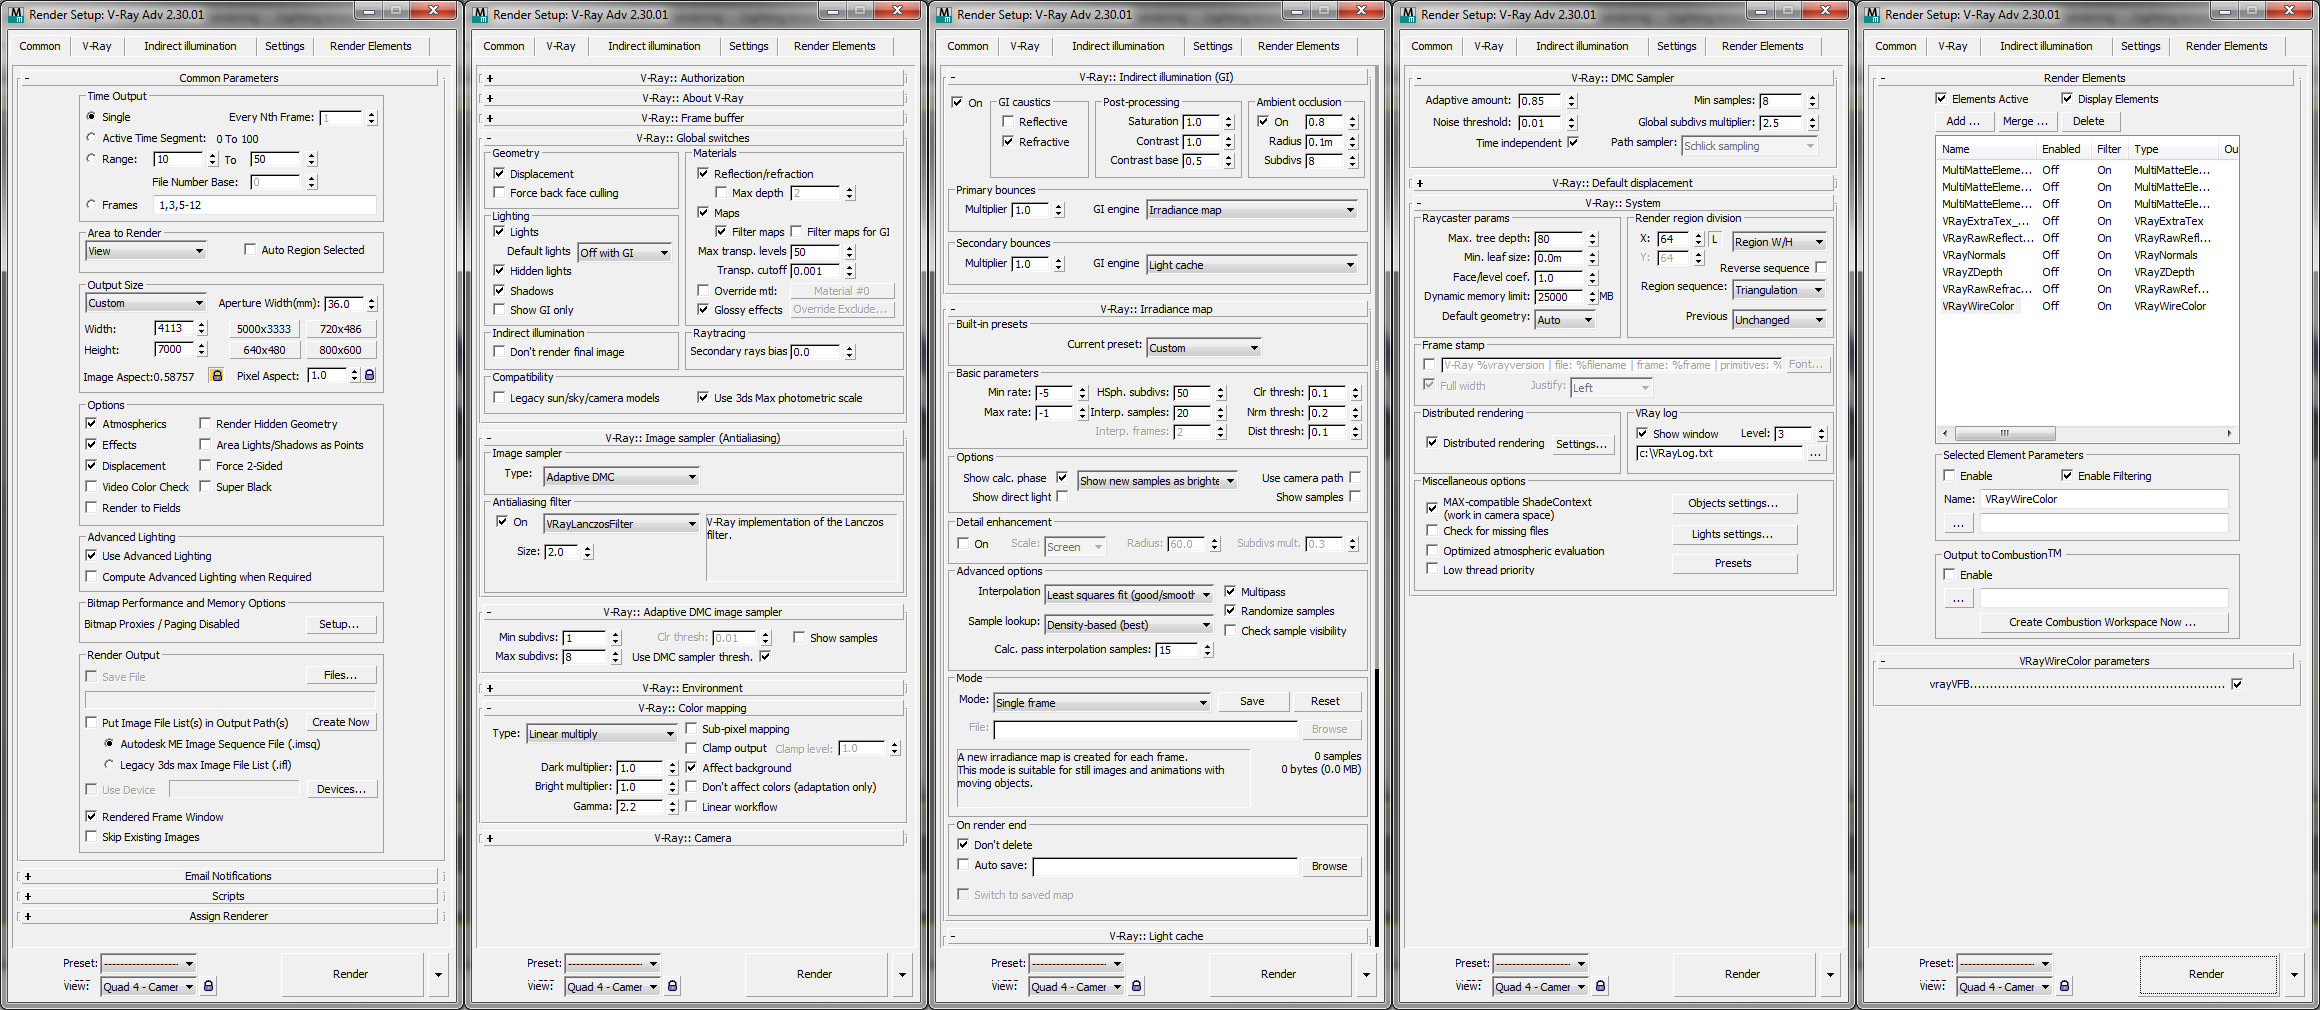Click the selected element Name field VRayWireColor
This screenshot has height=1010, width=2320.
pyautogui.click(x=2105, y=499)
